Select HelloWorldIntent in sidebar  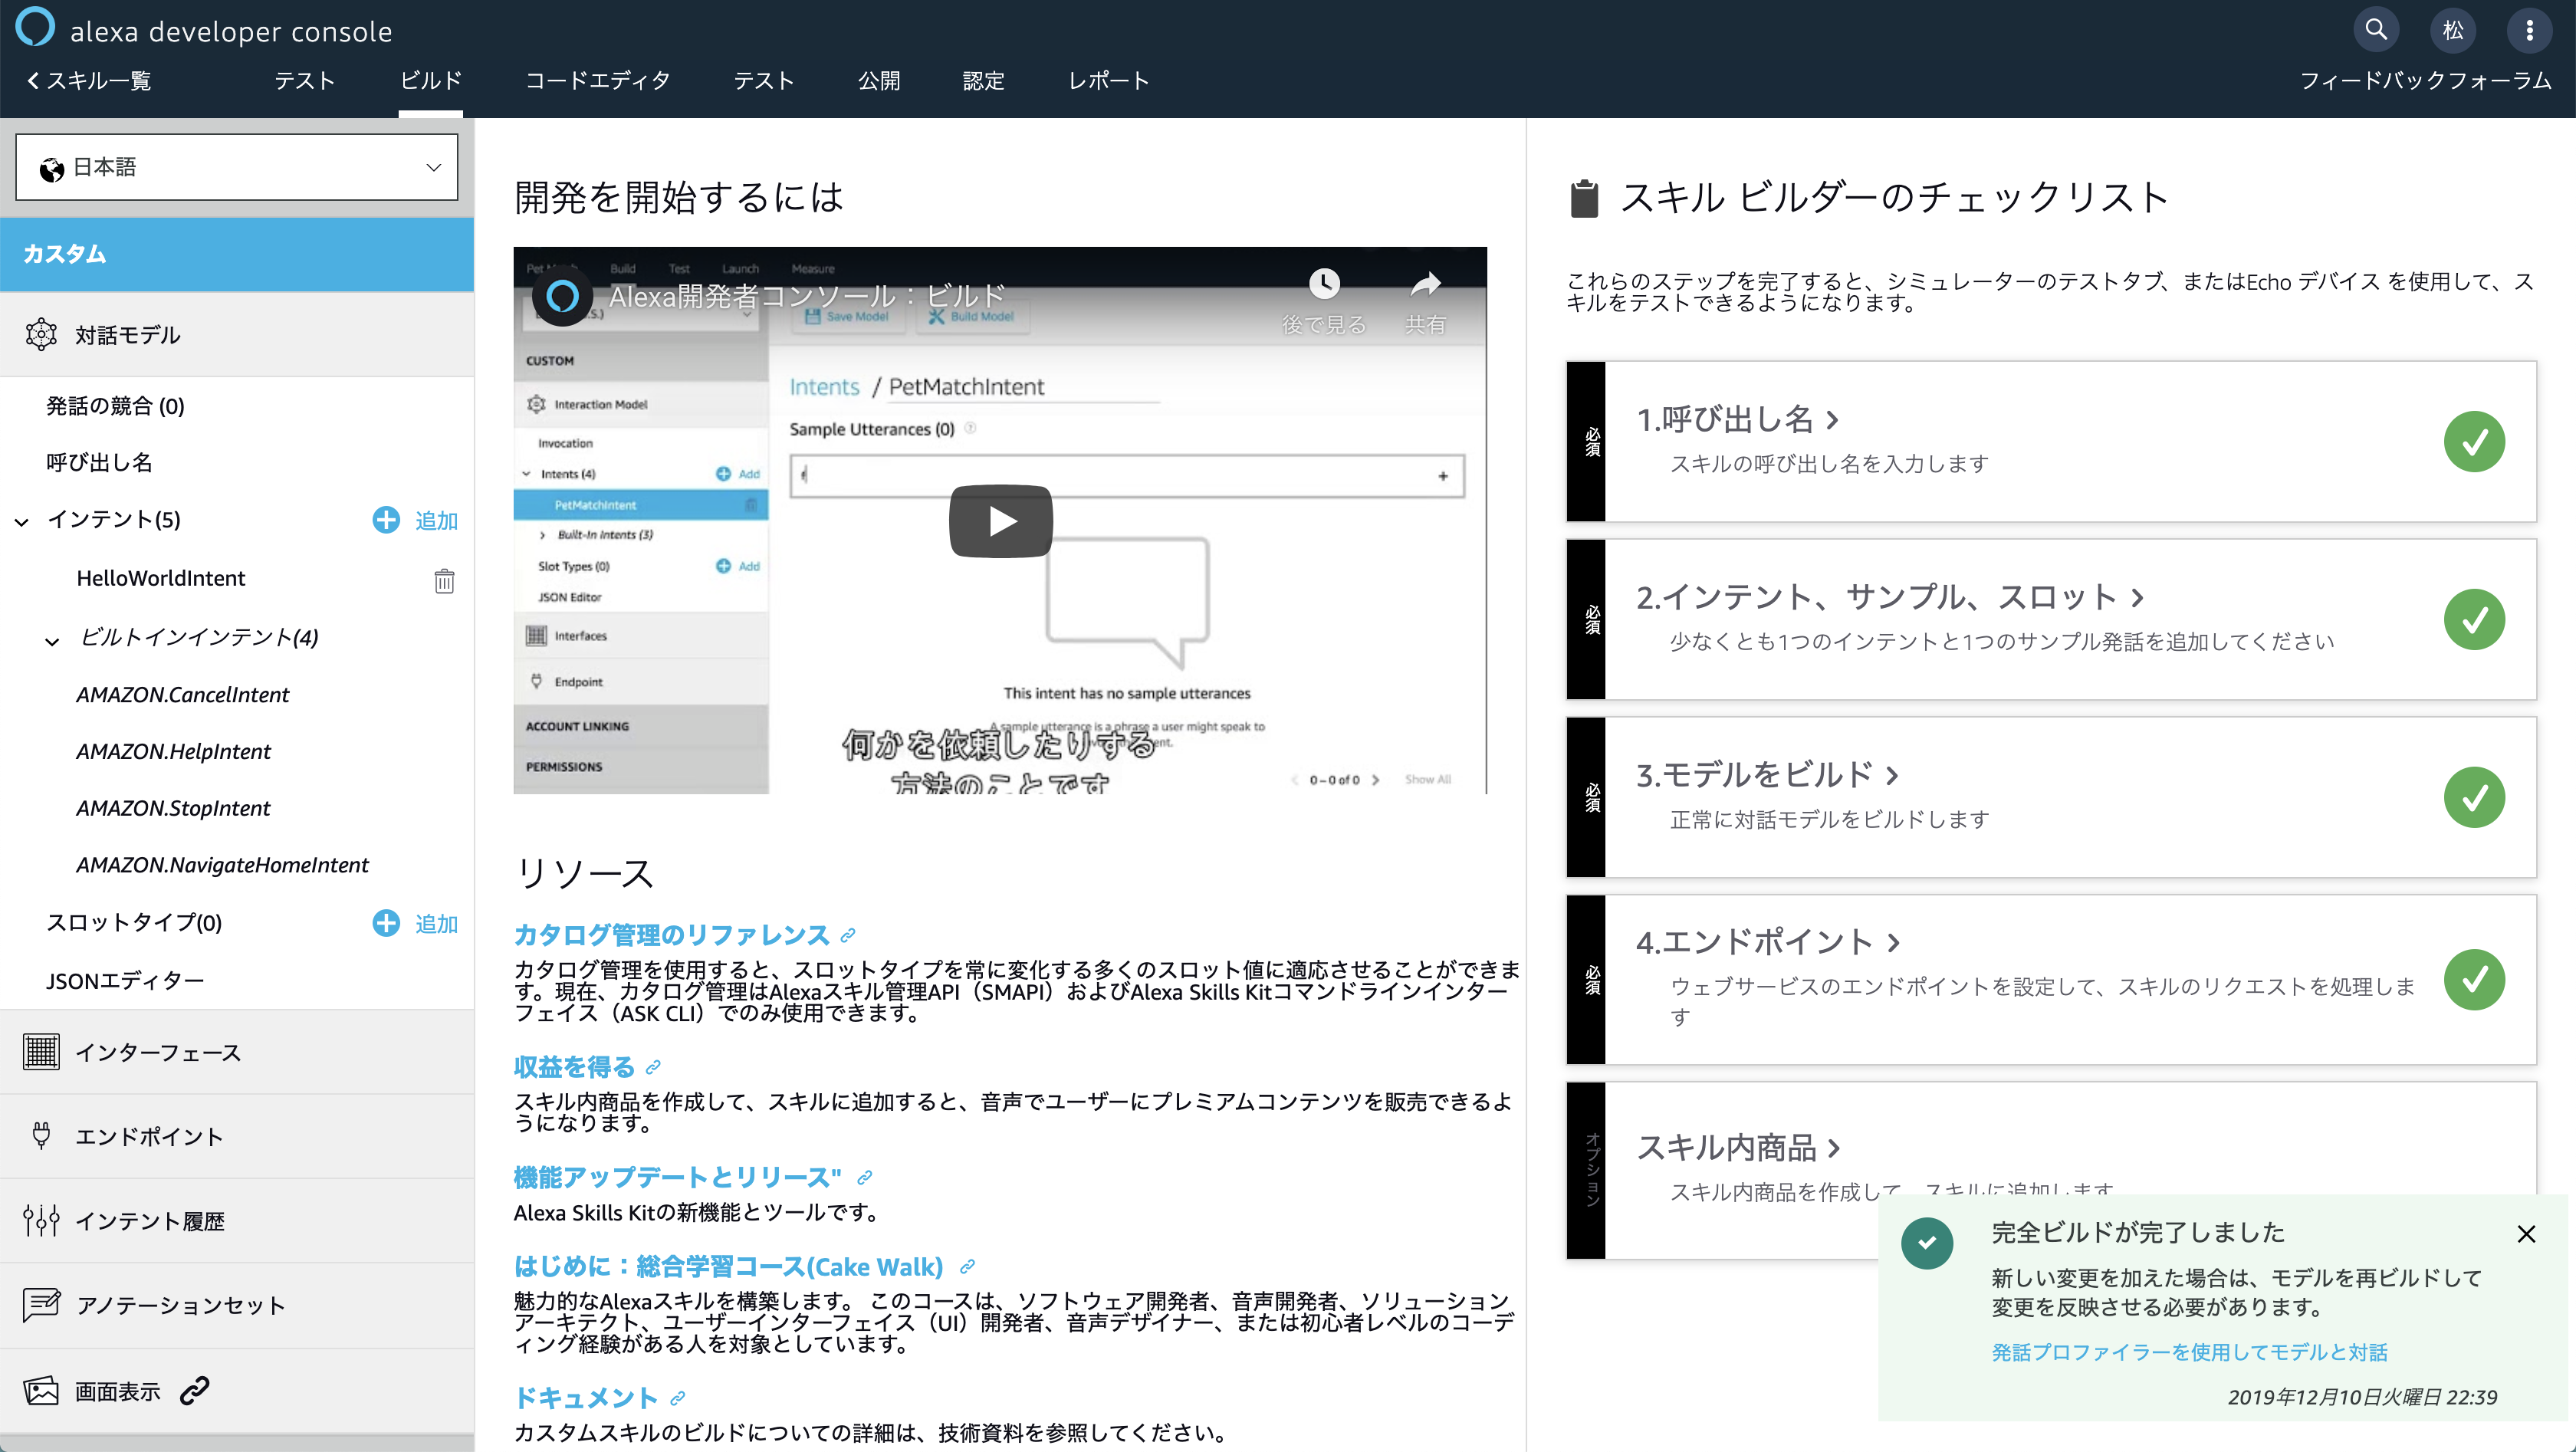[161, 578]
